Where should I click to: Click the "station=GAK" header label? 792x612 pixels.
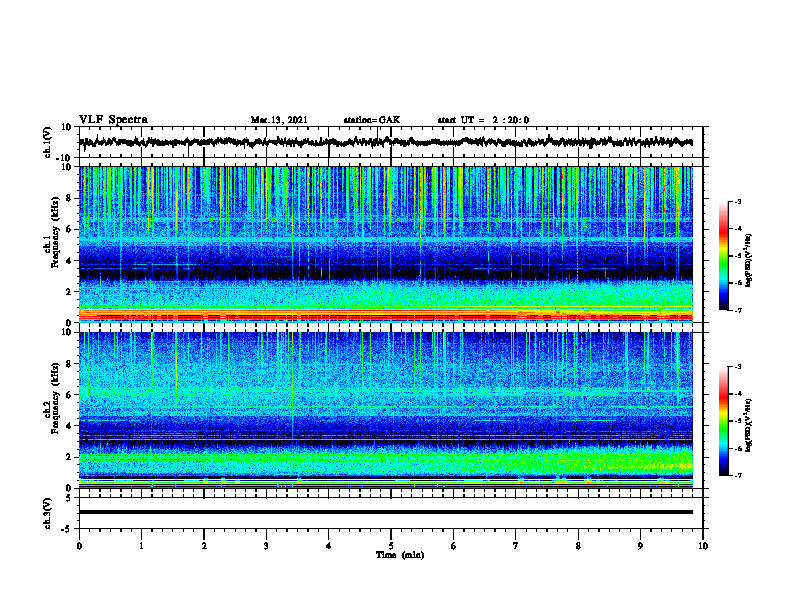(372, 120)
